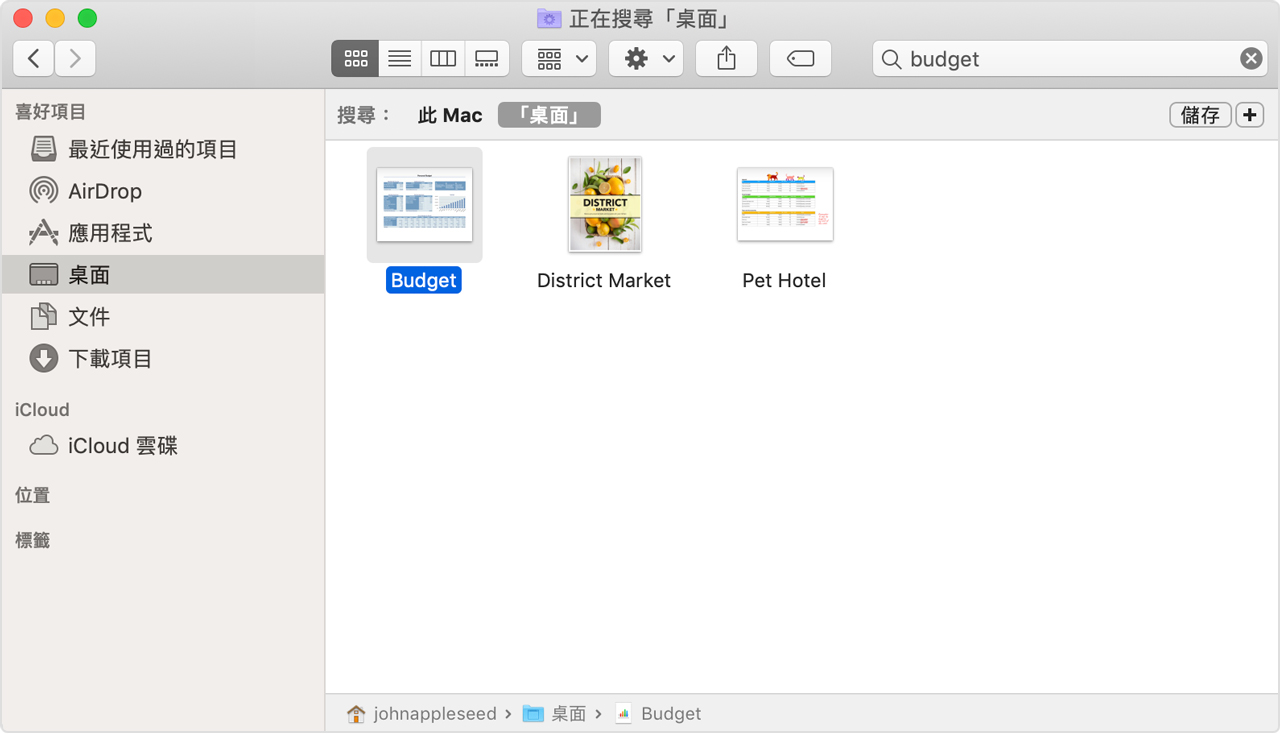Image resolution: width=1280 pixels, height=734 pixels.
Task: Clear the budget search text
Action: pos(1251,59)
